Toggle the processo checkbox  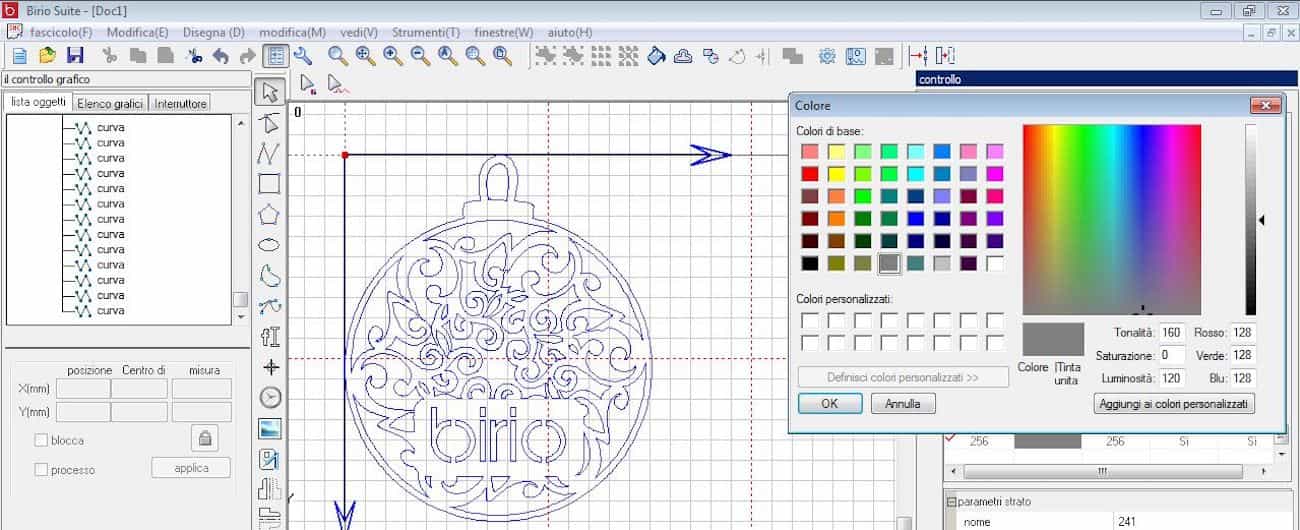pos(41,469)
